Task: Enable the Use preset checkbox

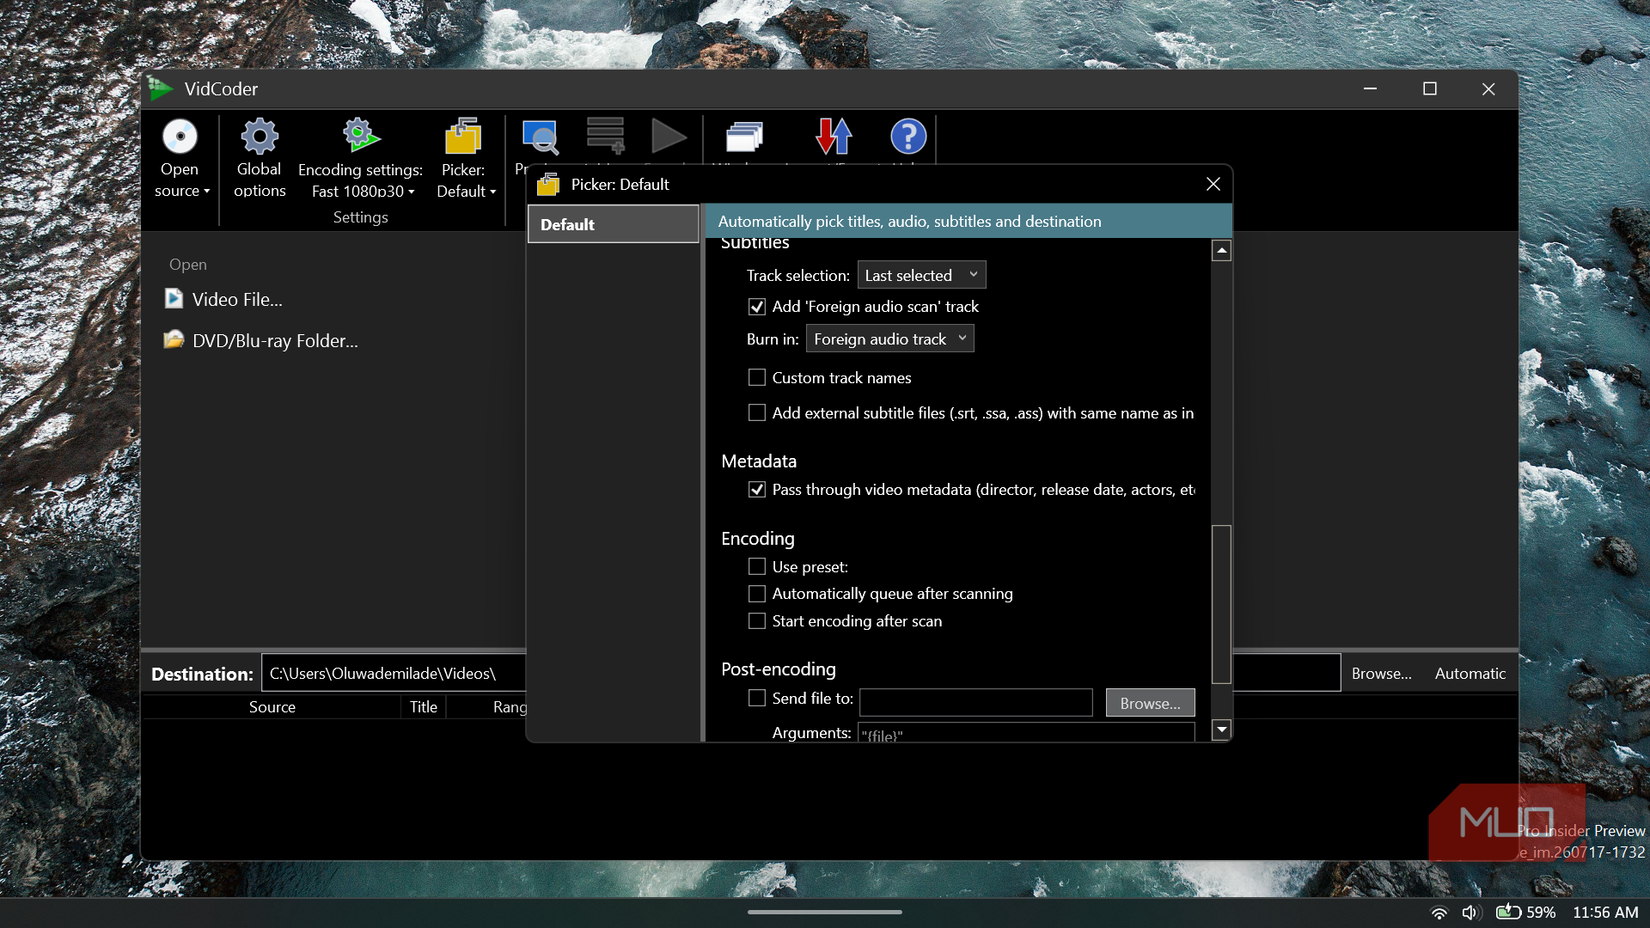Action: [x=757, y=567]
